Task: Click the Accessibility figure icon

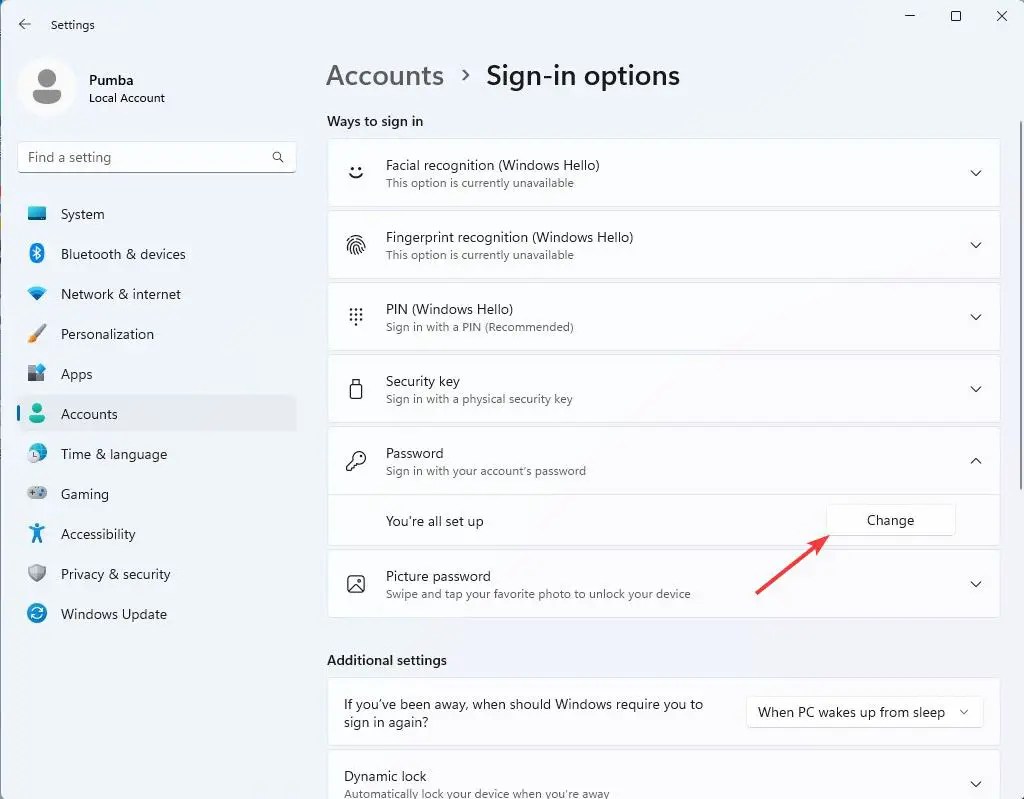Action: [x=37, y=534]
